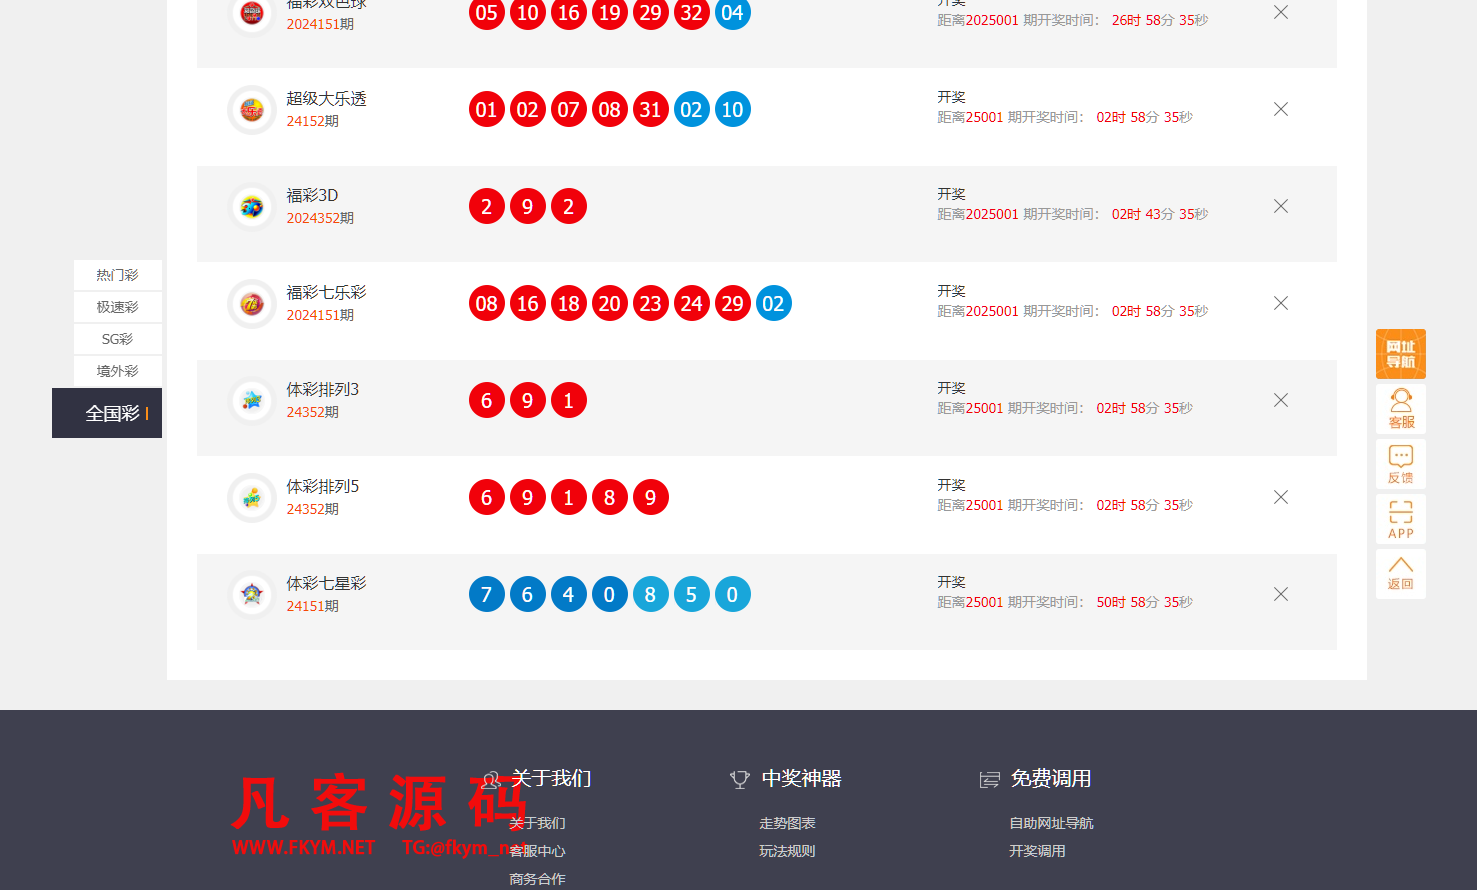Click the 体彩七星彩 lottery logo icon
The image size is (1477, 890).
pyautogui.click(x=251, y=593)
